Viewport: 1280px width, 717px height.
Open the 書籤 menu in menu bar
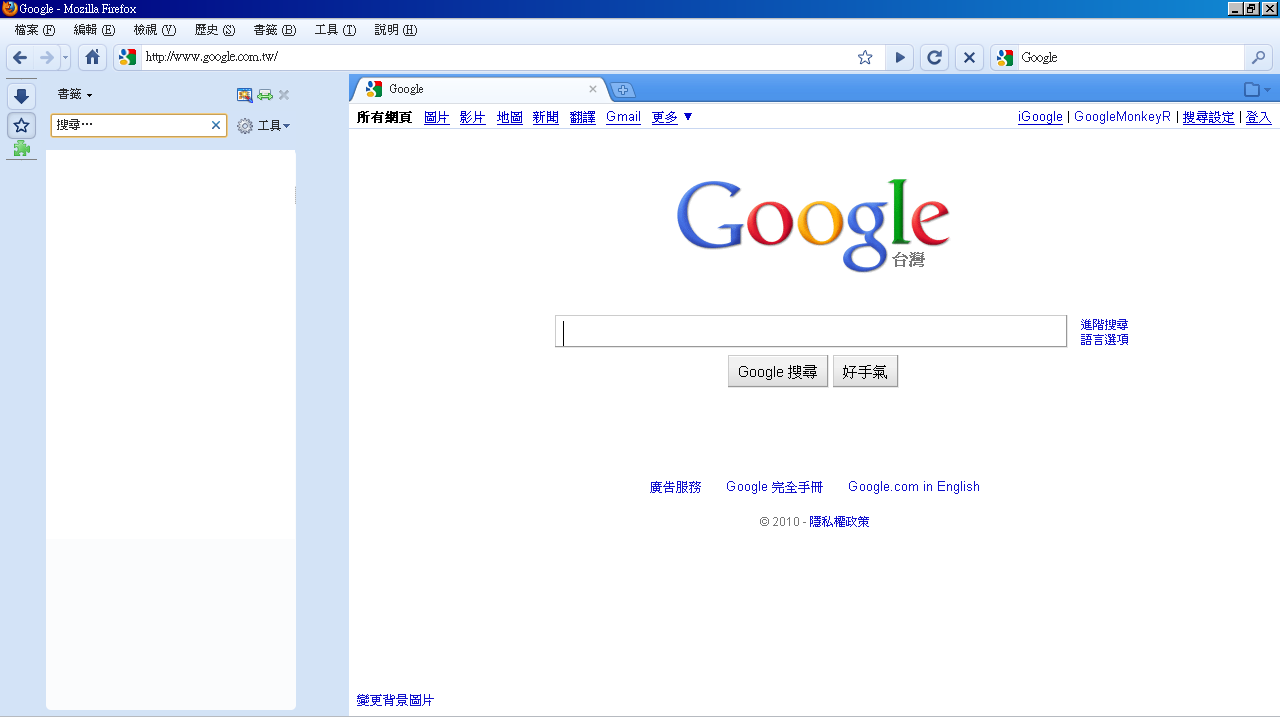point(275,30)
